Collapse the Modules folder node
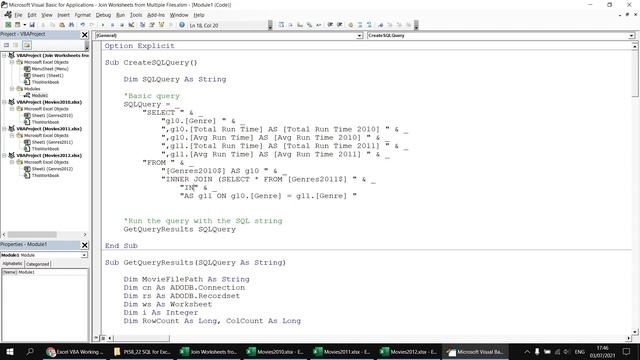The image size is (640, 360). pos(12,89)
